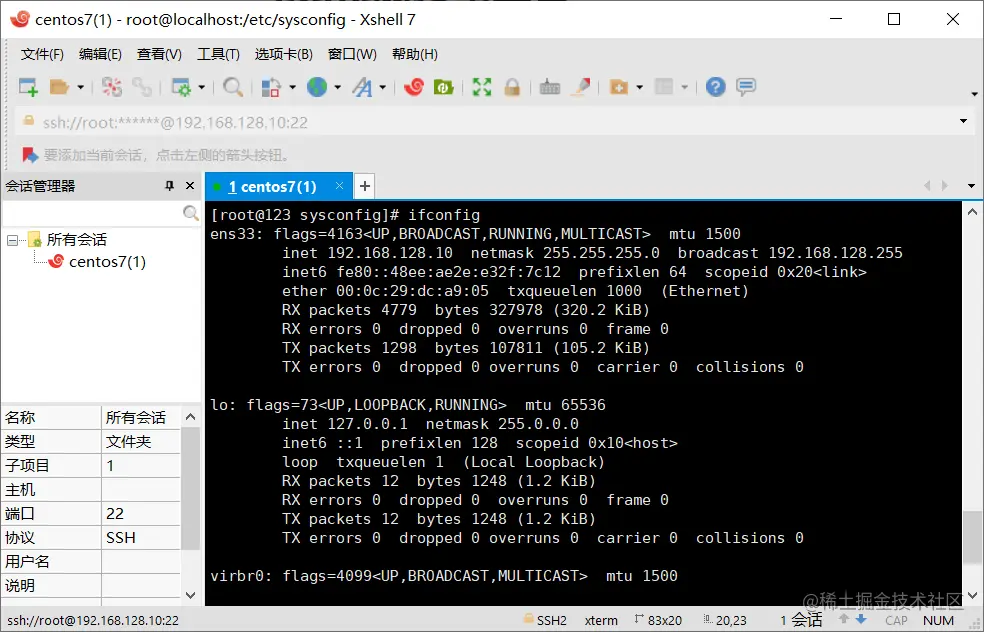Viewport: 984px width, 632px height.
Task: Click properties panel scroll down arrow
Action: click(x=191, y=595)
